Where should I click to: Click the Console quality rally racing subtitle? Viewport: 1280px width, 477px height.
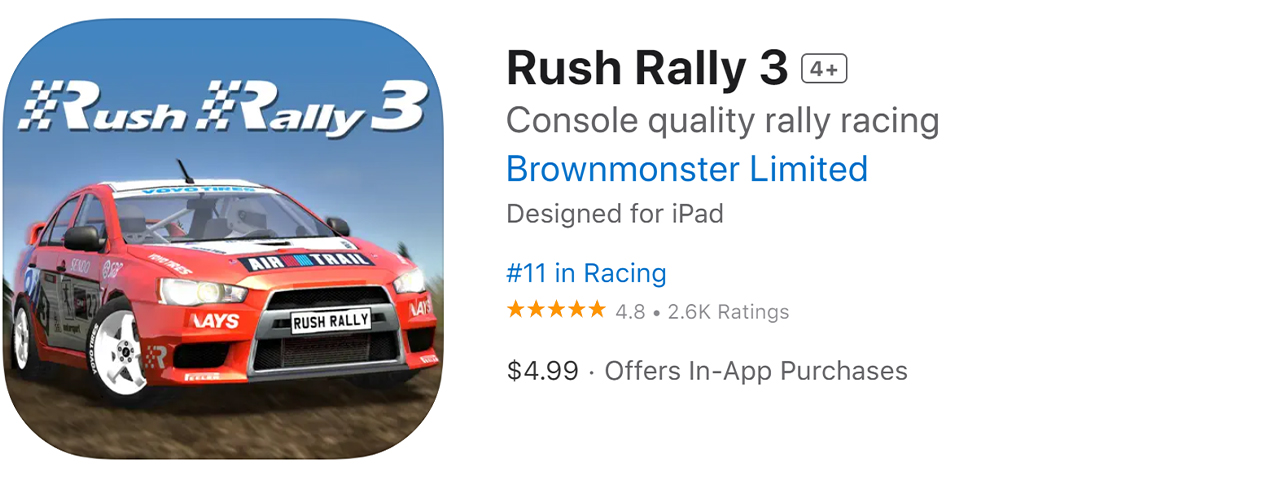[722, 121]
